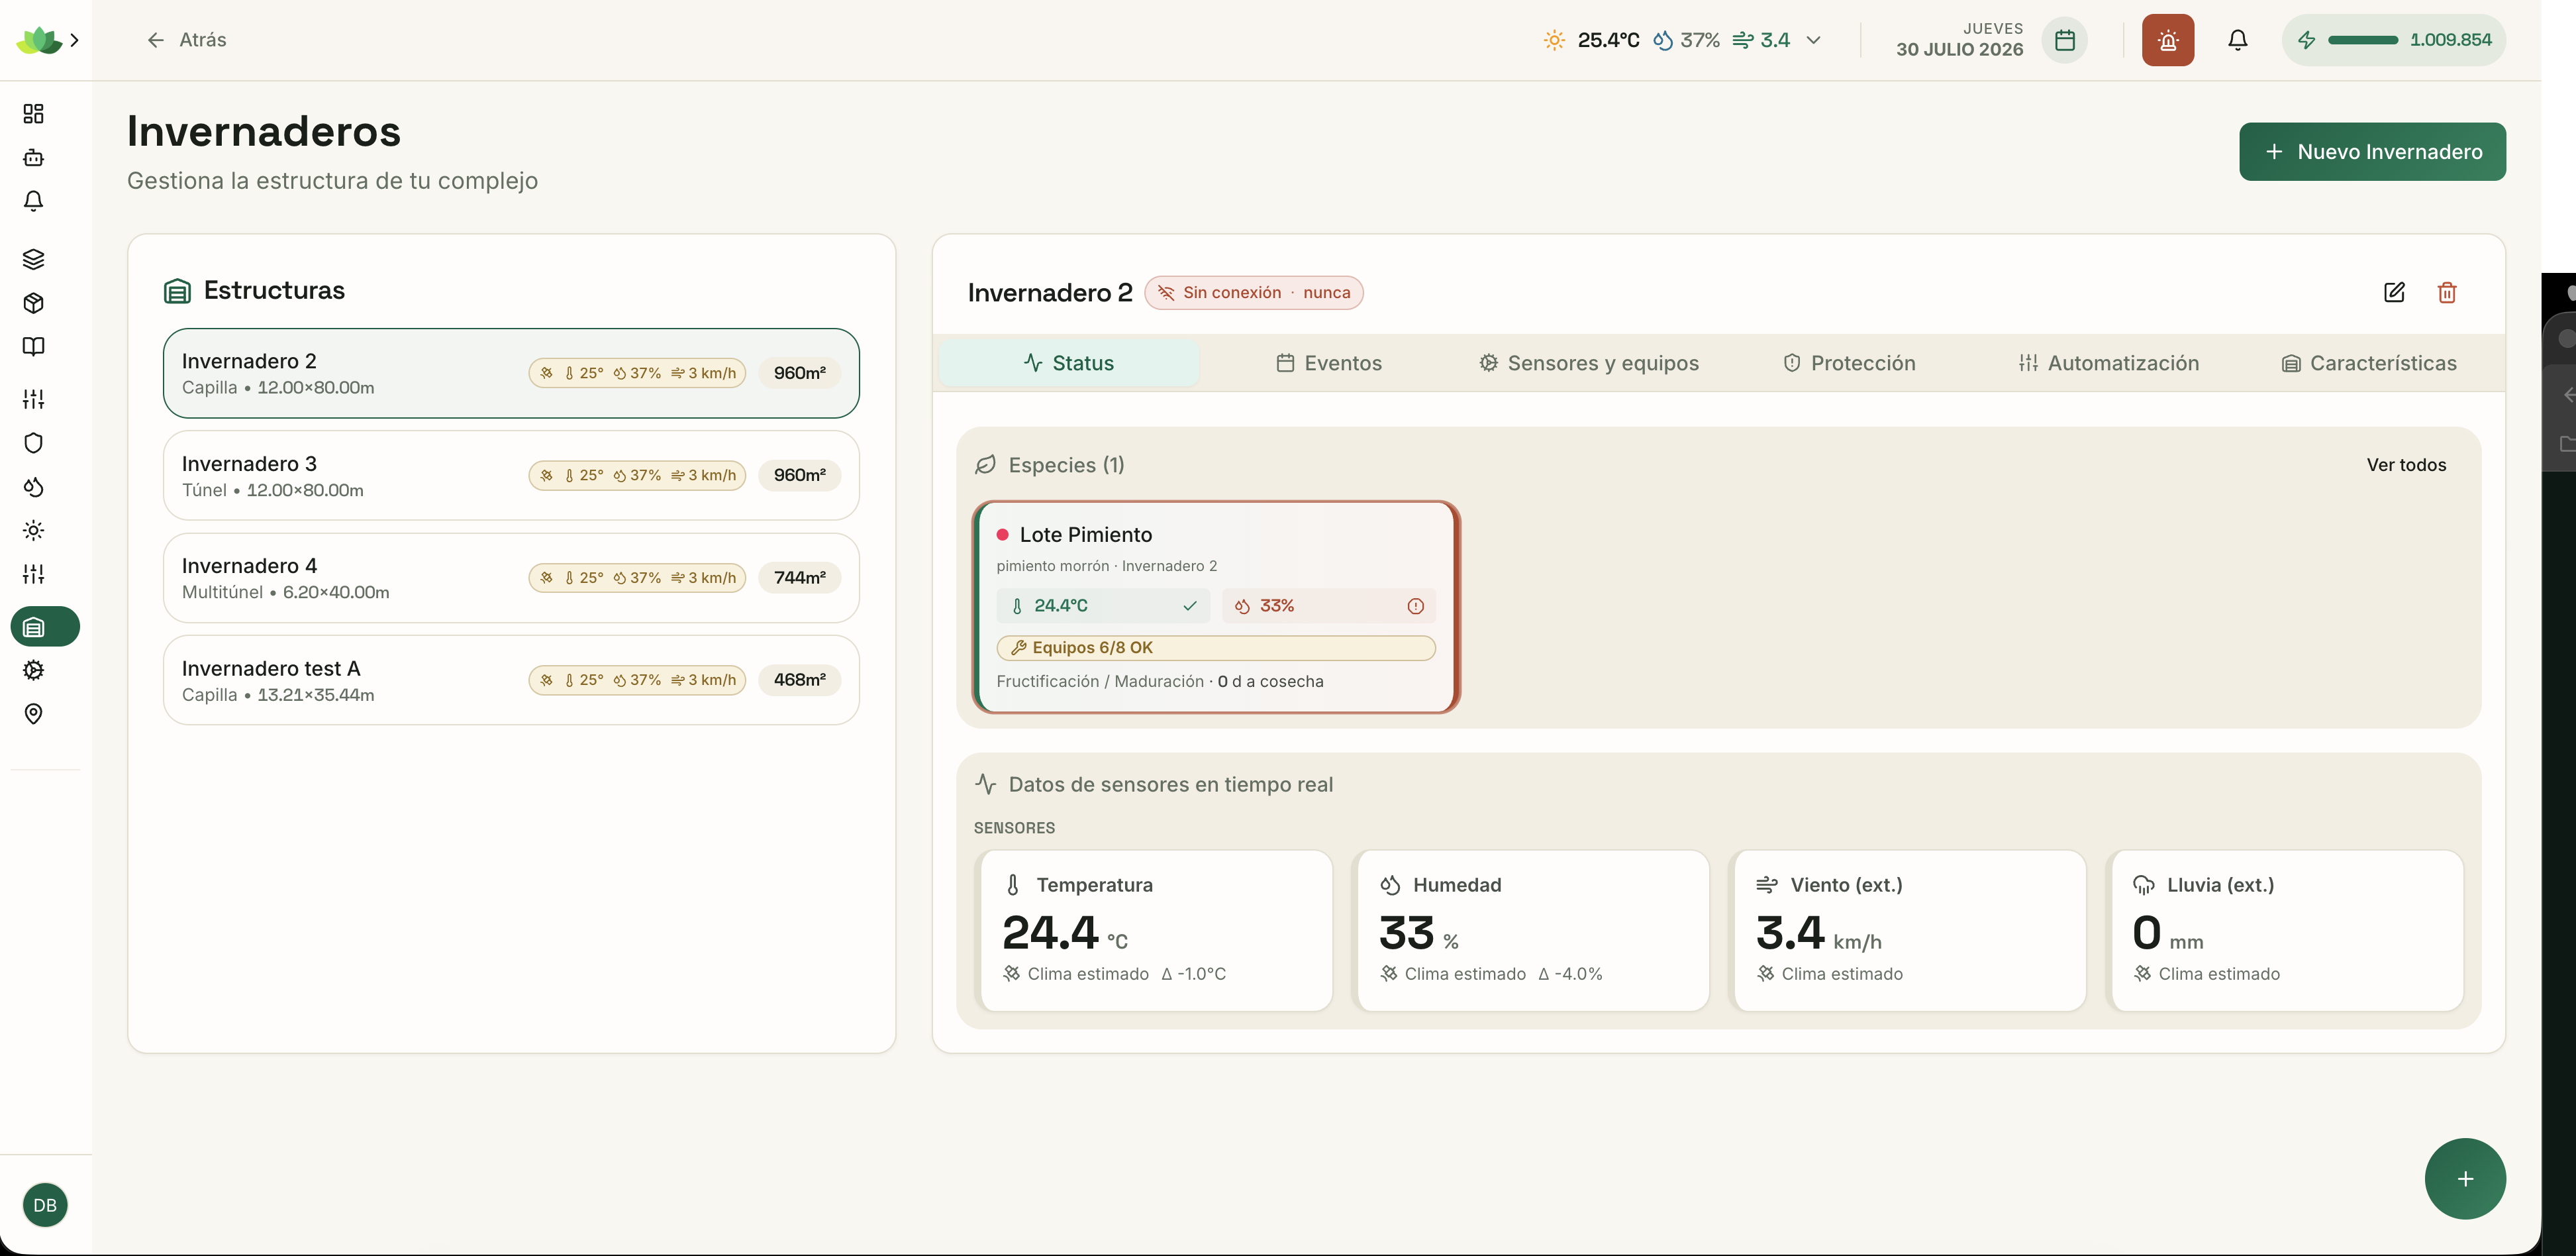Image resolution: width=2576 pixels, height=1256 pixels.
Task: Open the Automatización tab
Action: (2108, 363)
